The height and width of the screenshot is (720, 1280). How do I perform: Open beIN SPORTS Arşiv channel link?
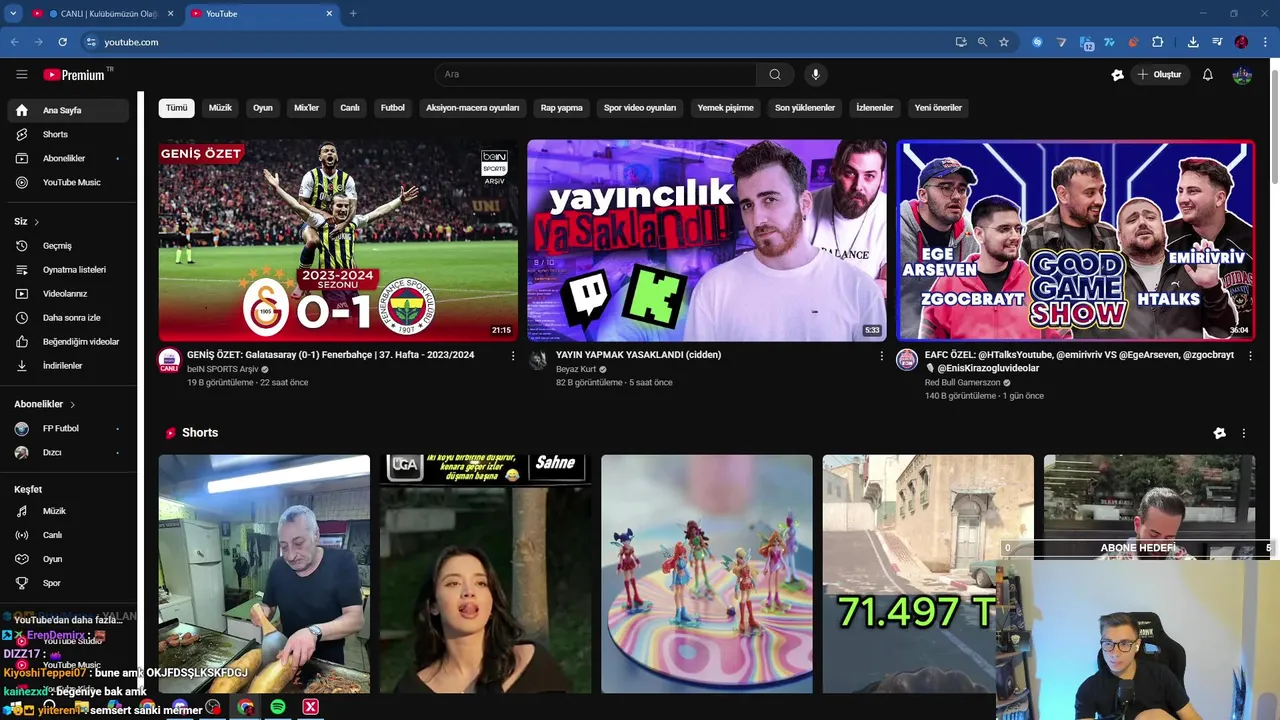click(222, 369)
